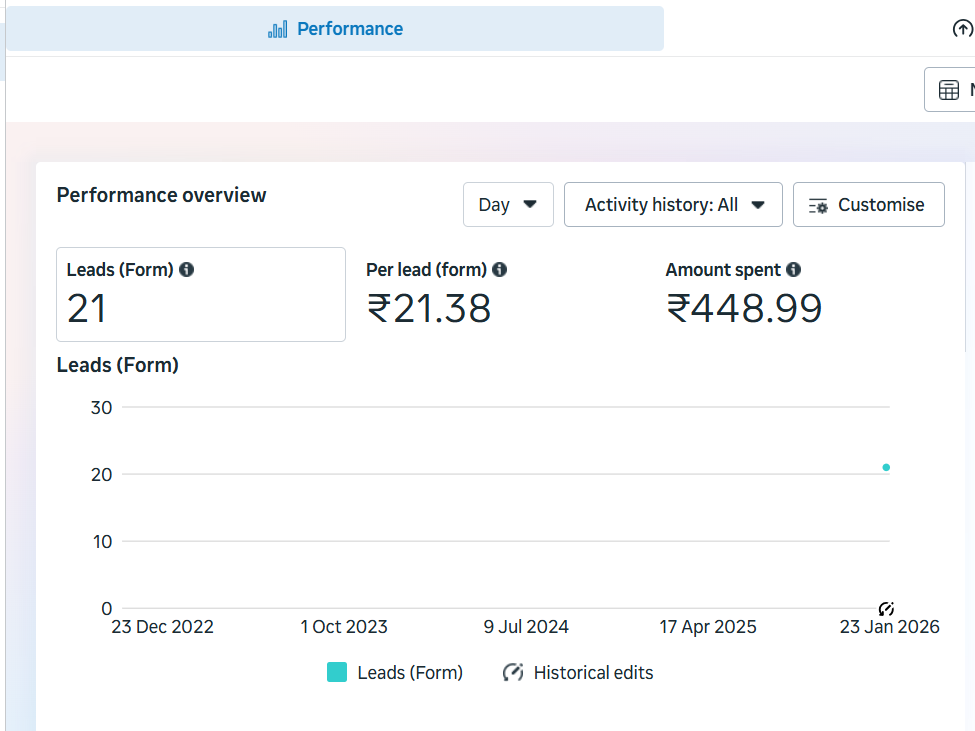Click the Performance overview heading
The height and width of the screenshot is (731, 975).
click(161, 195)
